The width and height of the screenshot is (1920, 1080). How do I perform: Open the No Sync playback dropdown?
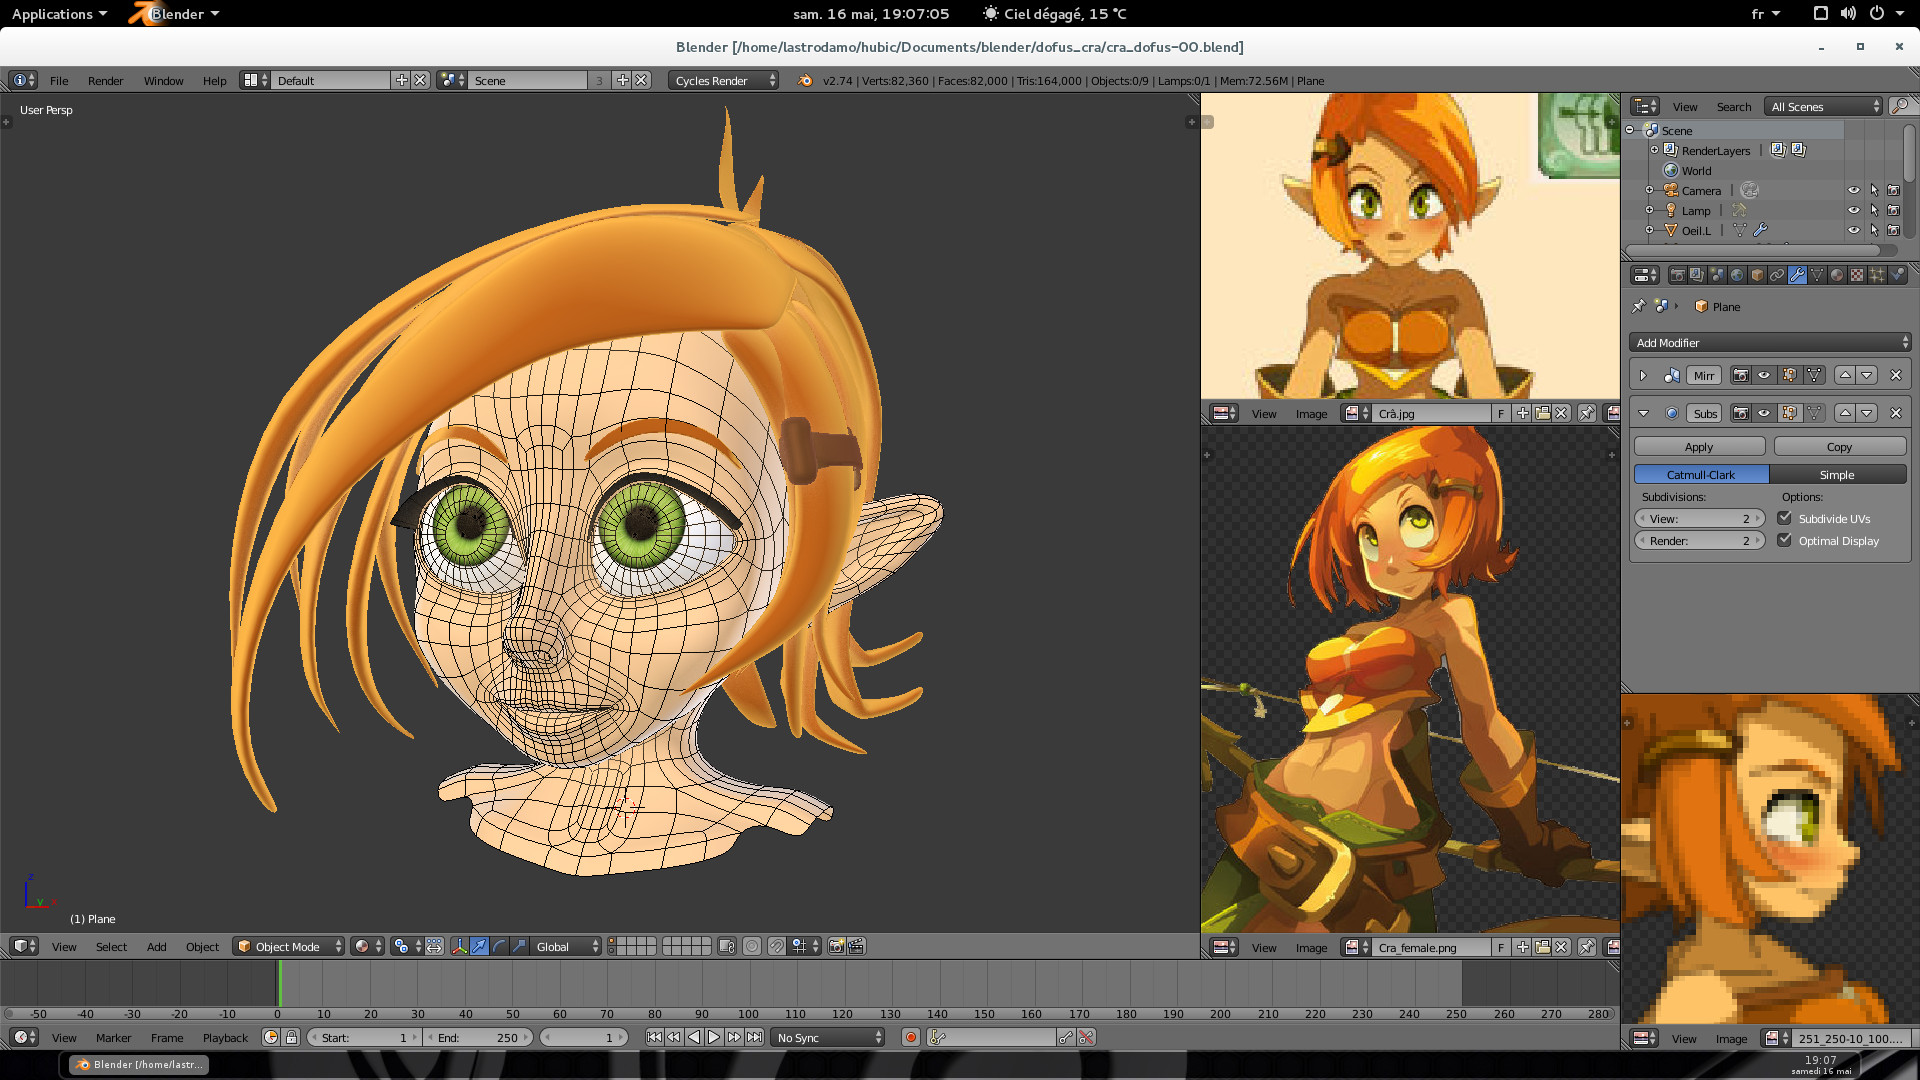[829, 1037]
